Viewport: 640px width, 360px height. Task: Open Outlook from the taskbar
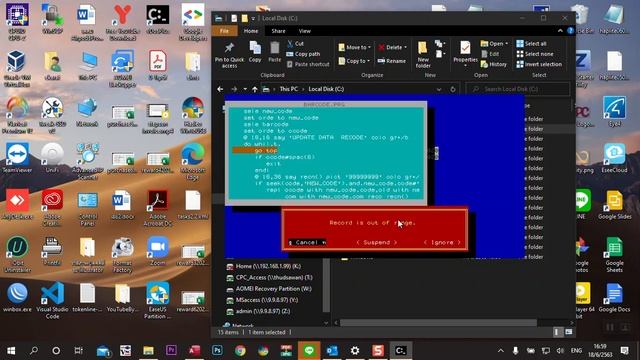(x=332, y=350)
